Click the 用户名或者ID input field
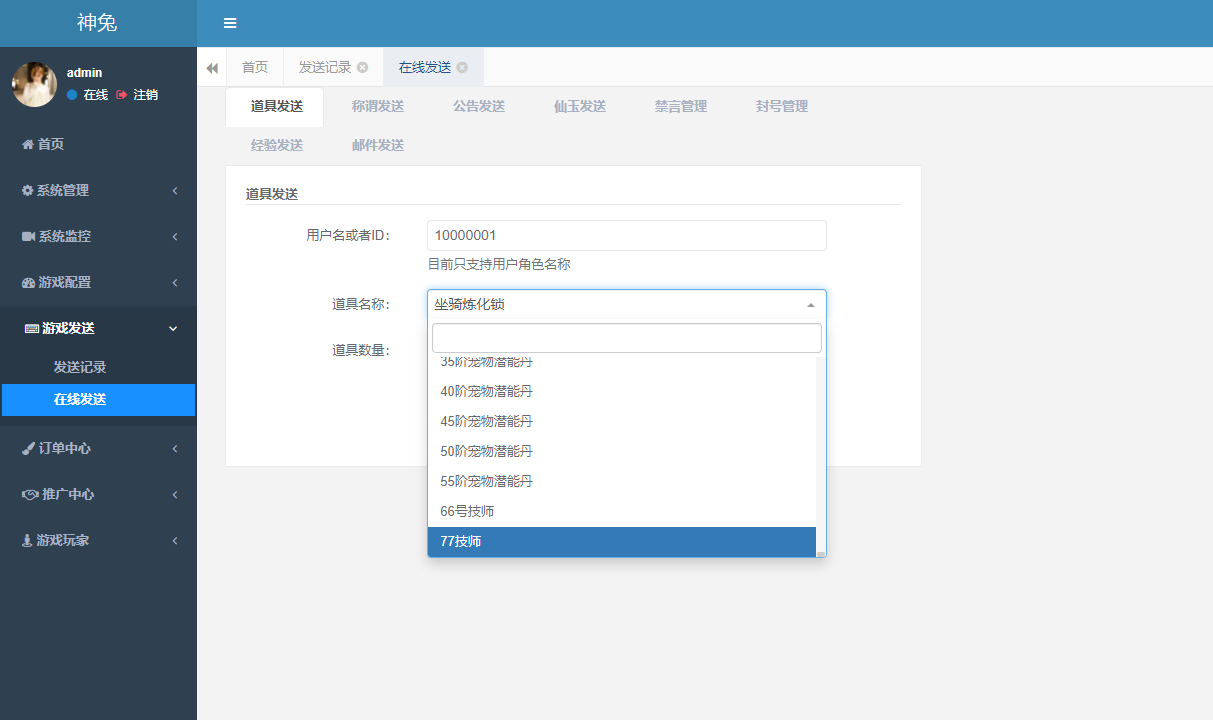Screen dimensions: 1213x720 (x=626, y=235)
